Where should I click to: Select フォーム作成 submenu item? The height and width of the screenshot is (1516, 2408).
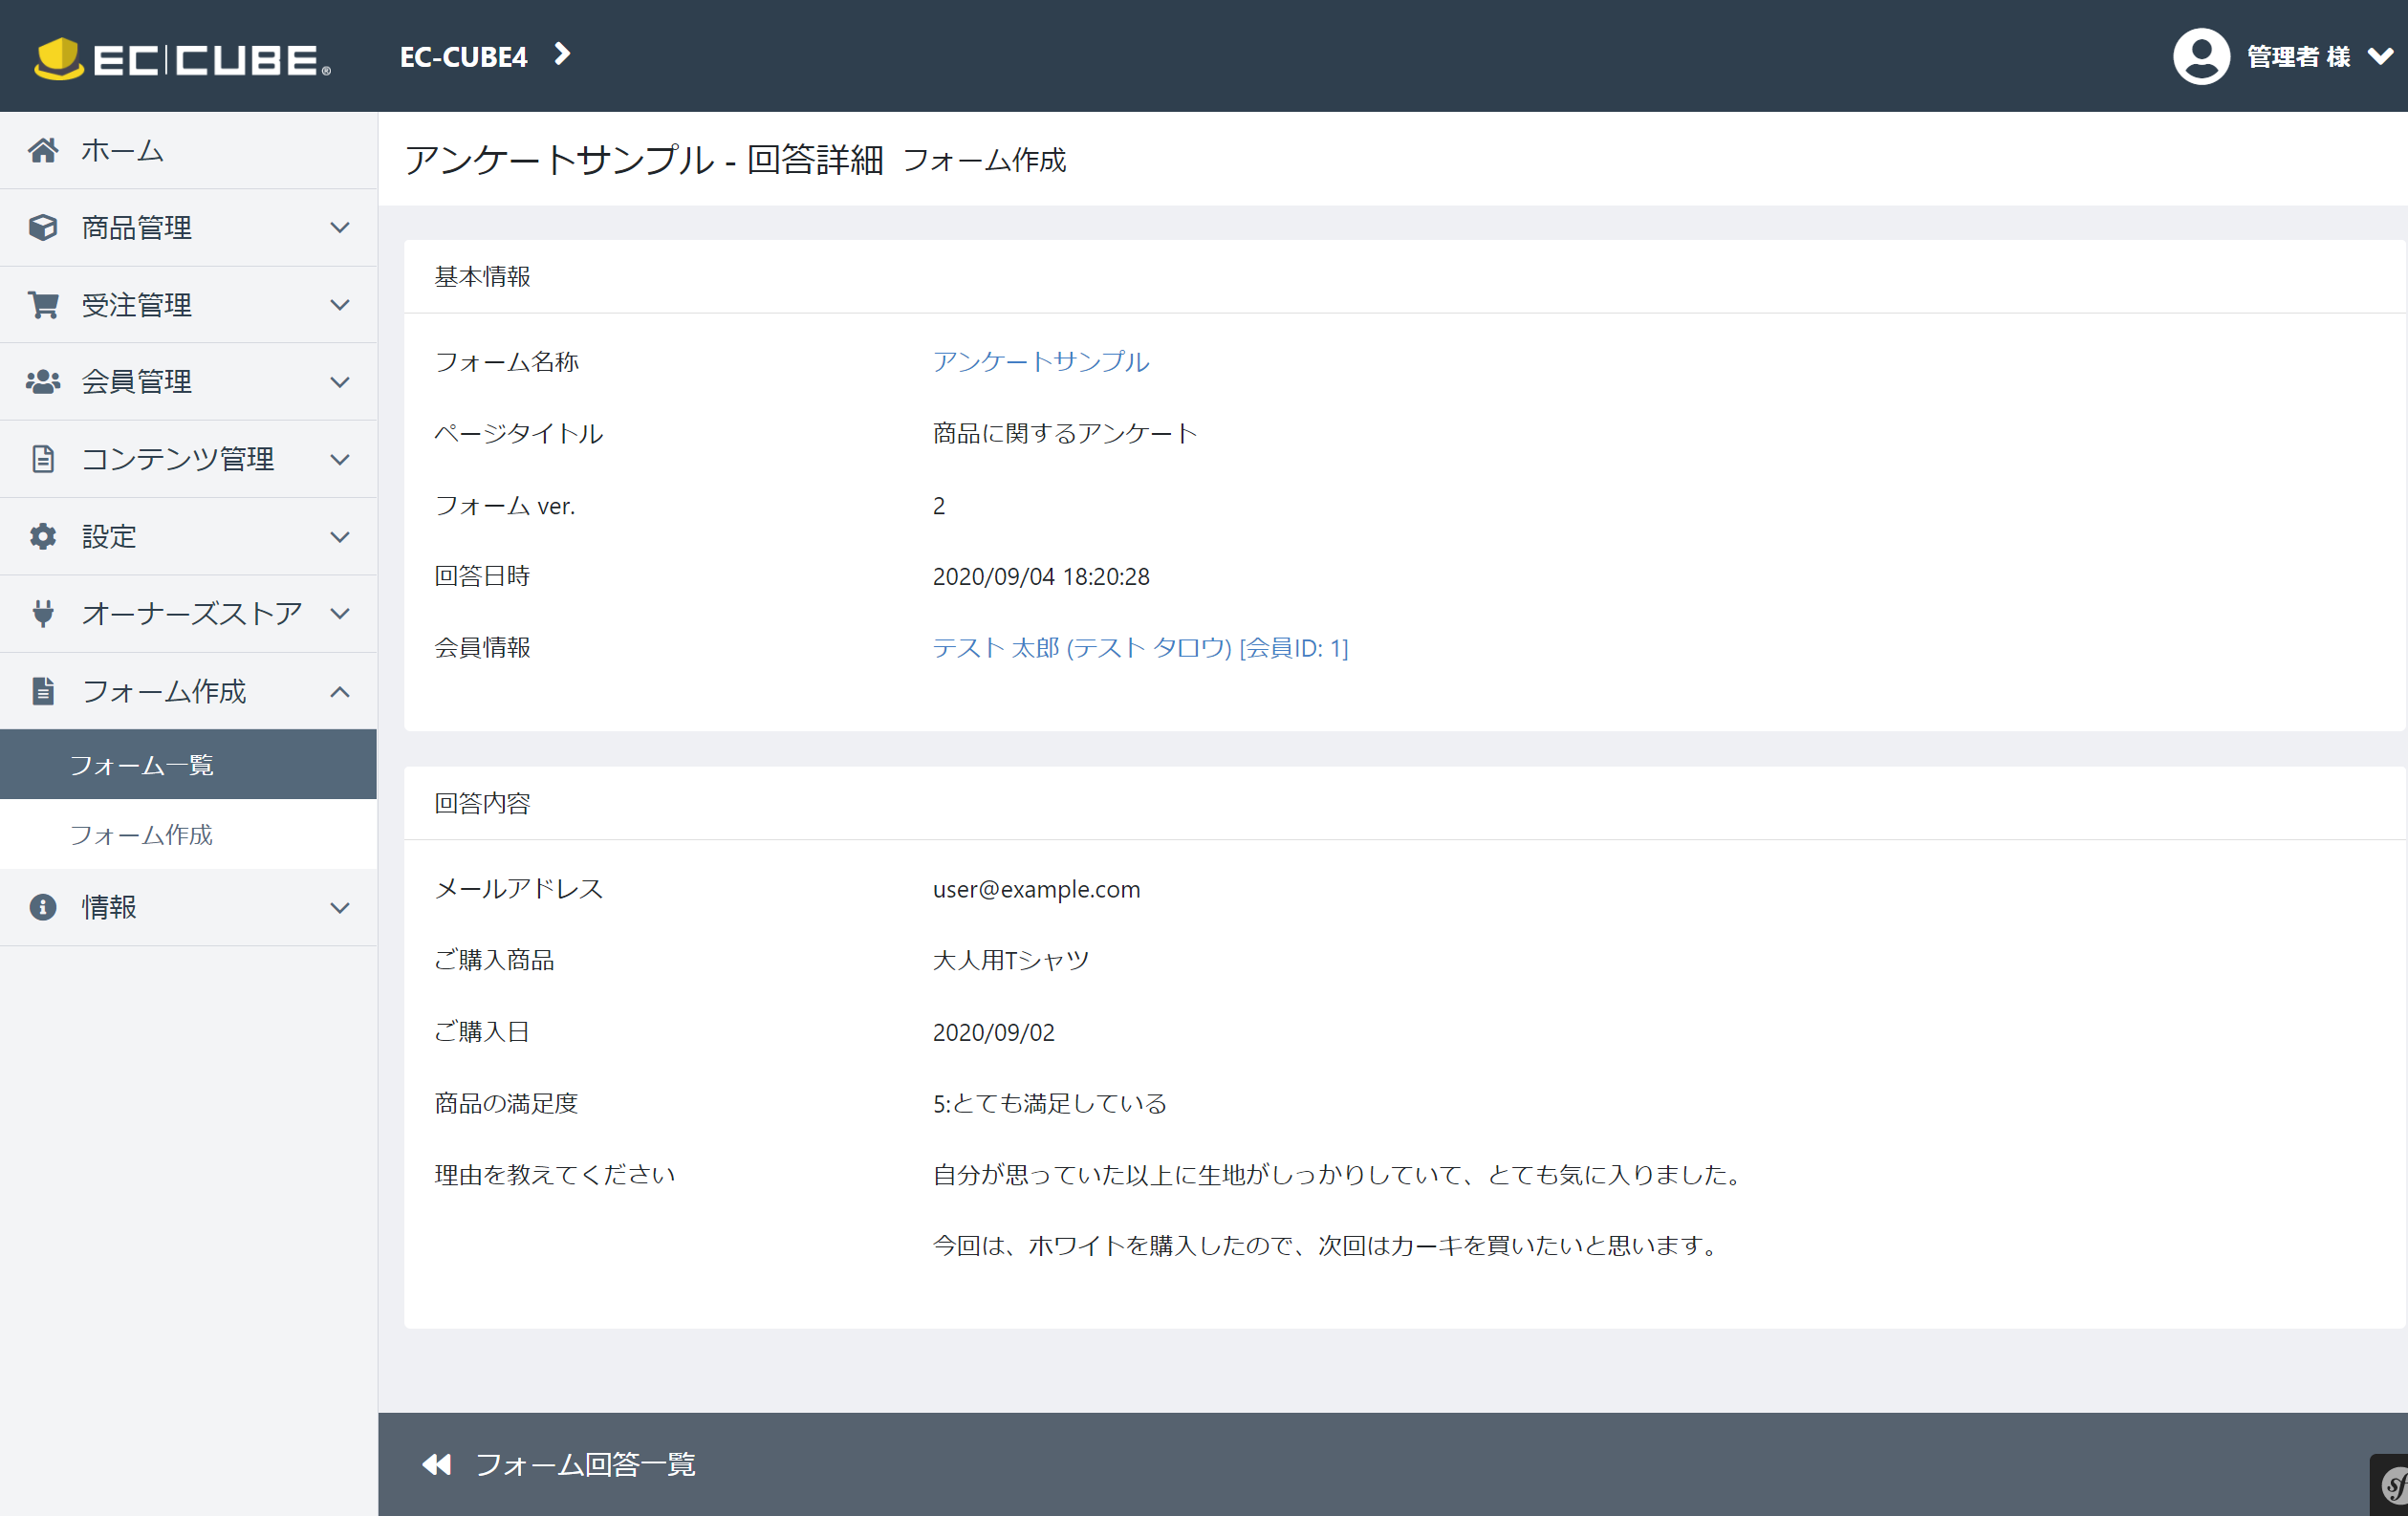click(188, 834)
